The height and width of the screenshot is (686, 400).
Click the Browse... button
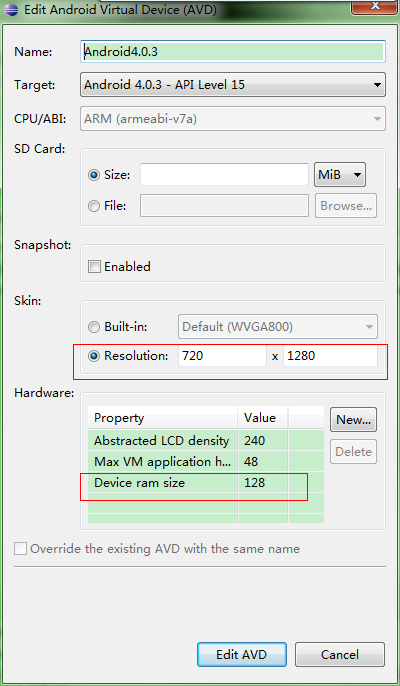tap(346, 206)
